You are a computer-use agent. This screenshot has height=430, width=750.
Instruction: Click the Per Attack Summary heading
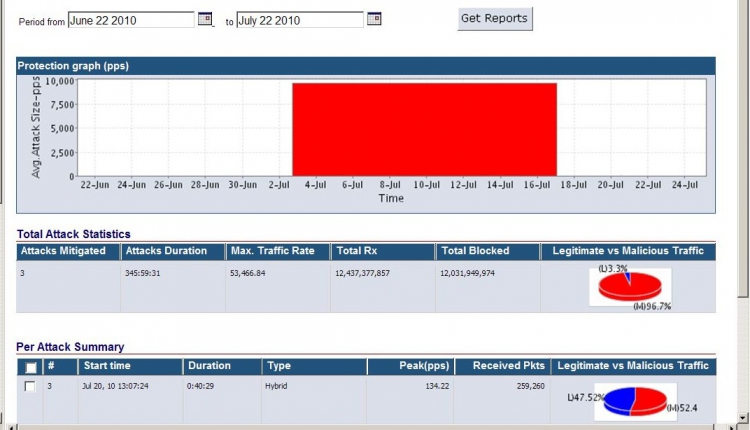[x=70, y=347]
